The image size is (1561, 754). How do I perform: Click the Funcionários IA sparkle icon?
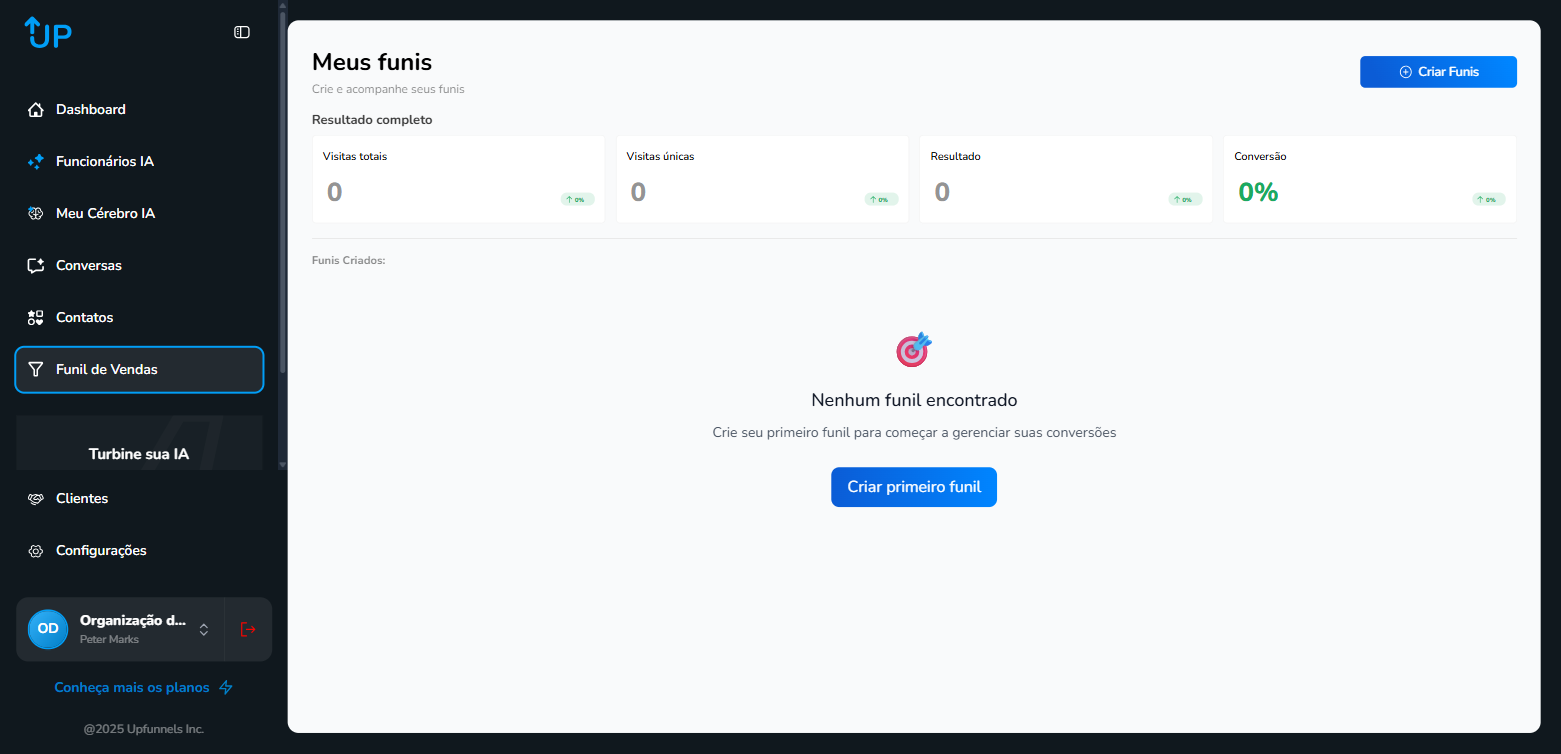click(36, 162)
